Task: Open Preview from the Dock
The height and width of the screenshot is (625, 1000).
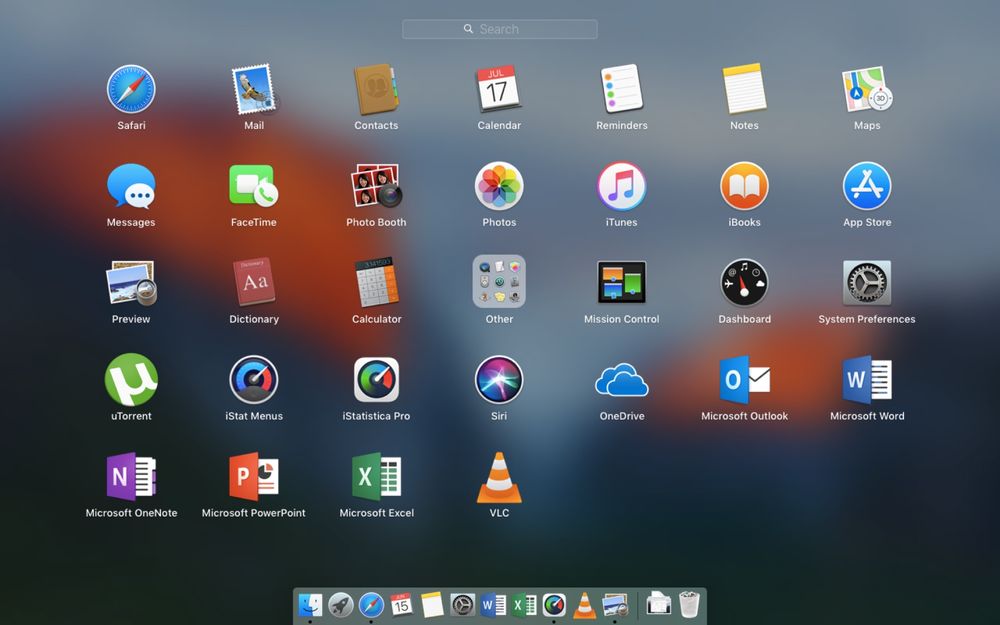Action: point(615,605)
